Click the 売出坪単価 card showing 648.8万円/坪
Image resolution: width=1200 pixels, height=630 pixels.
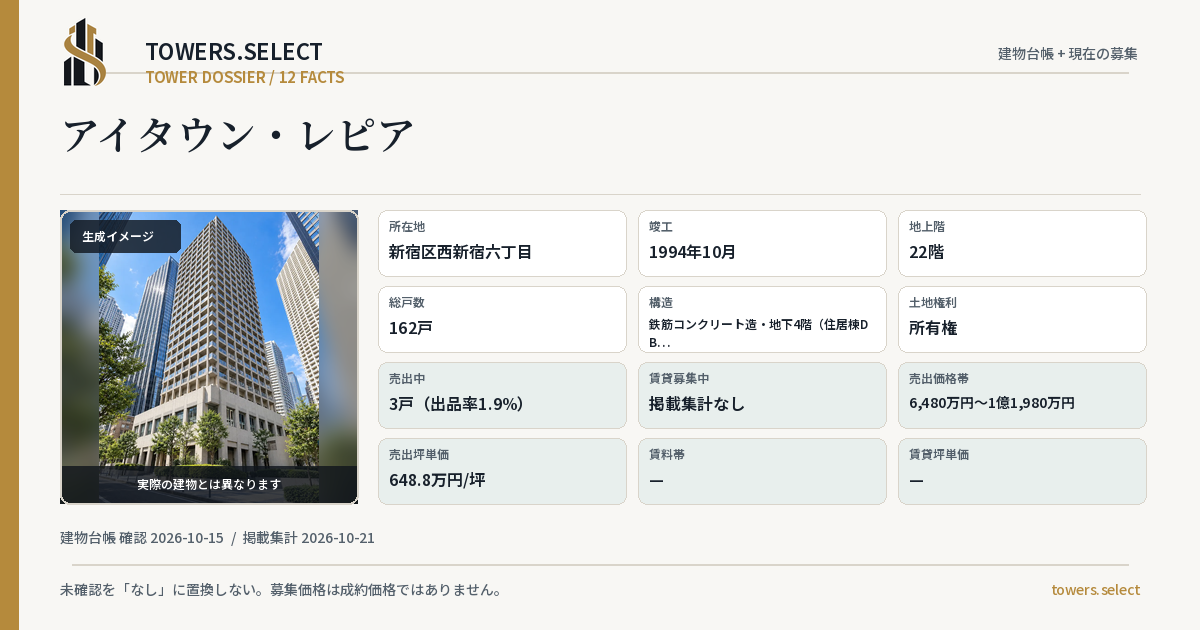point(502,471)
